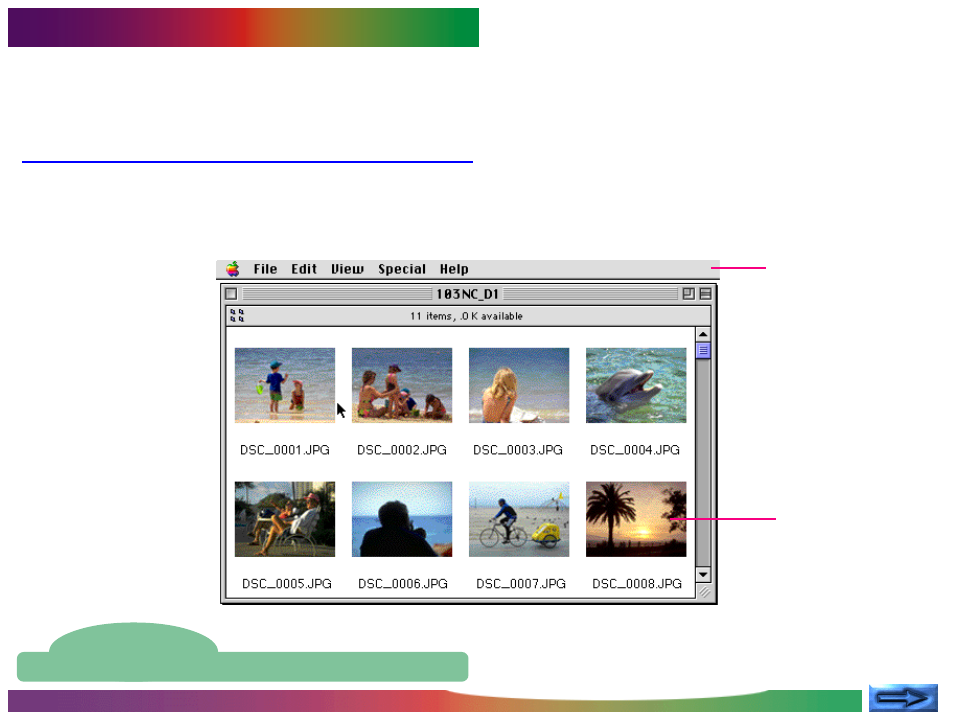Click the scroll up arrow

[703, 334]
